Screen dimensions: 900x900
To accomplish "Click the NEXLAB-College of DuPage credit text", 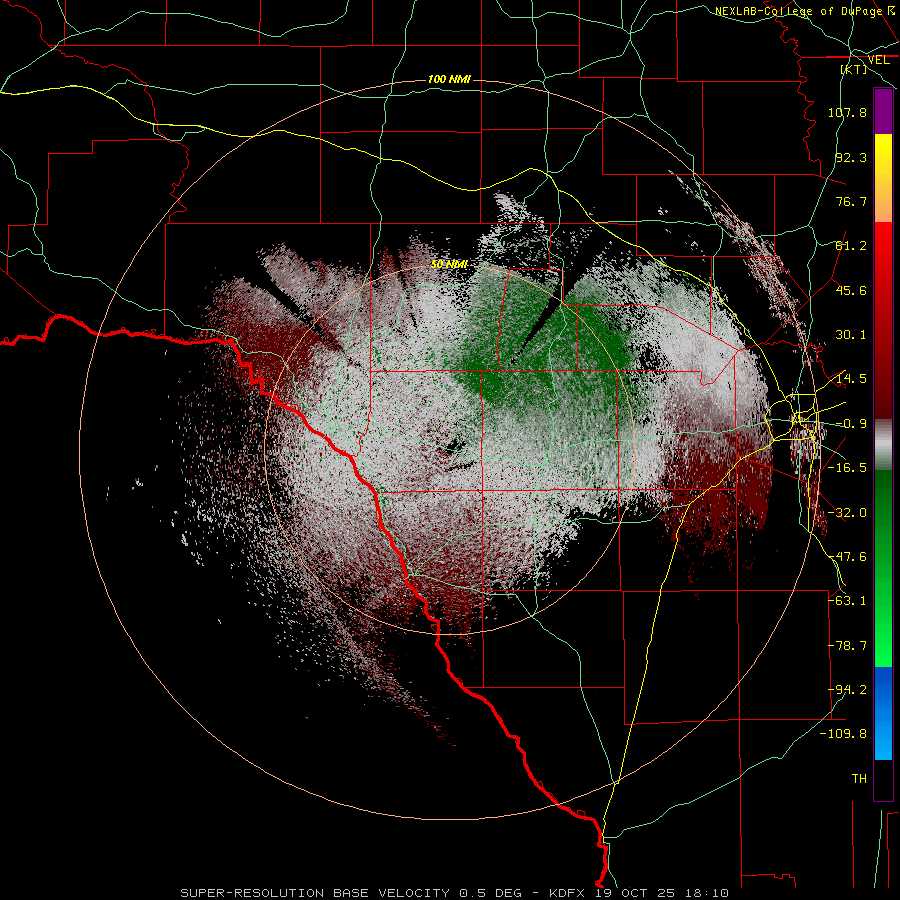I will [x=798, y=11].
